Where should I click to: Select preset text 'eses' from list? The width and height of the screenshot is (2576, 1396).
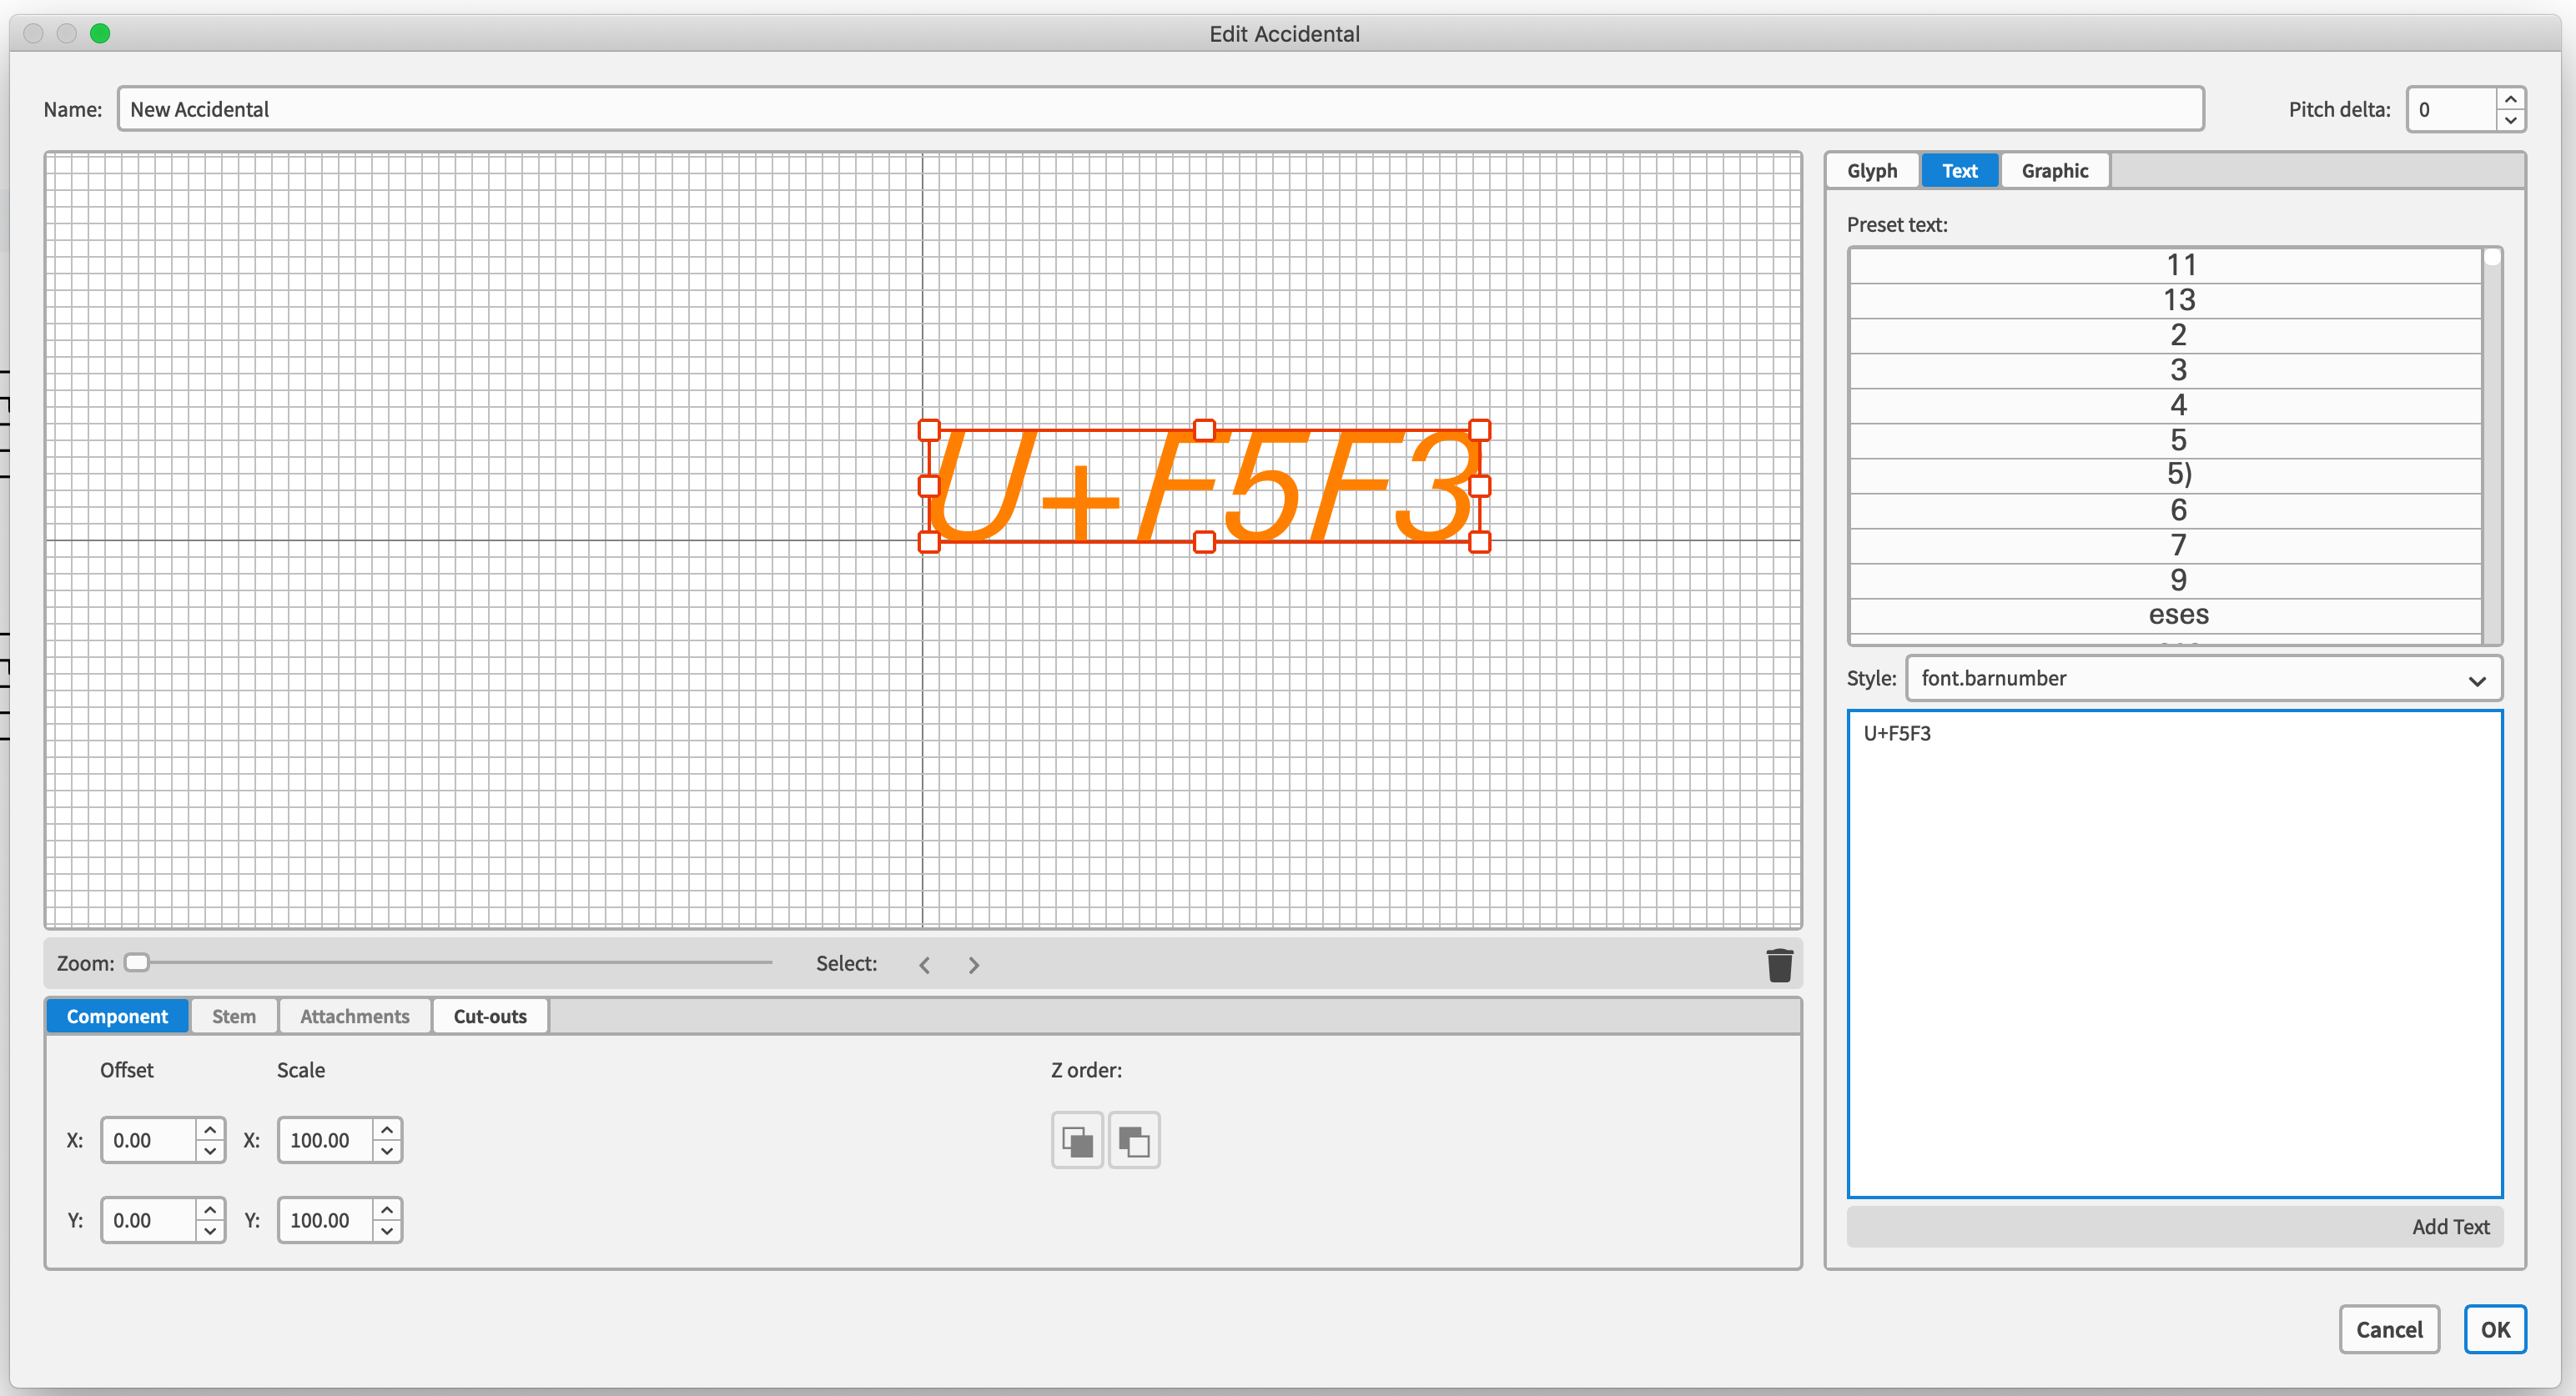pos(2177,615)
